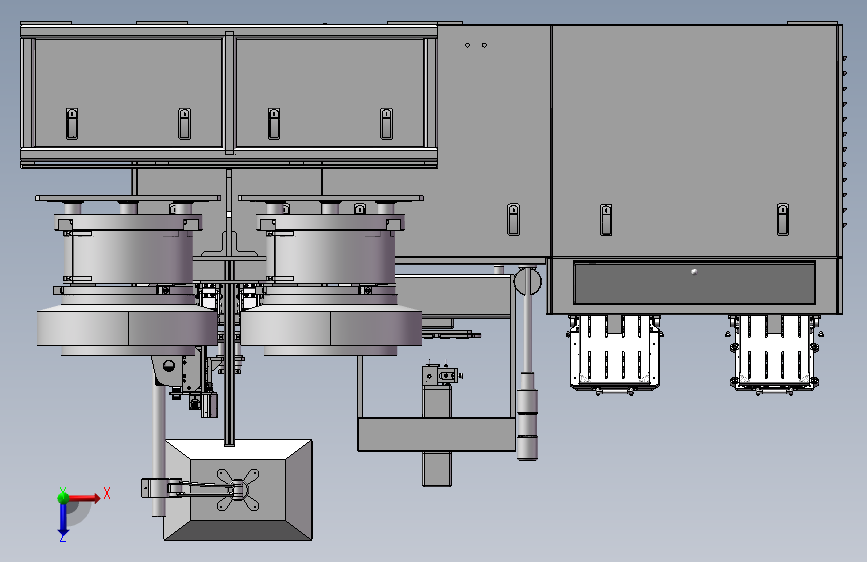The image size is (867, 562).
Task: Click the blue Z axis arrow of the triad
Action: pos(63,519)
